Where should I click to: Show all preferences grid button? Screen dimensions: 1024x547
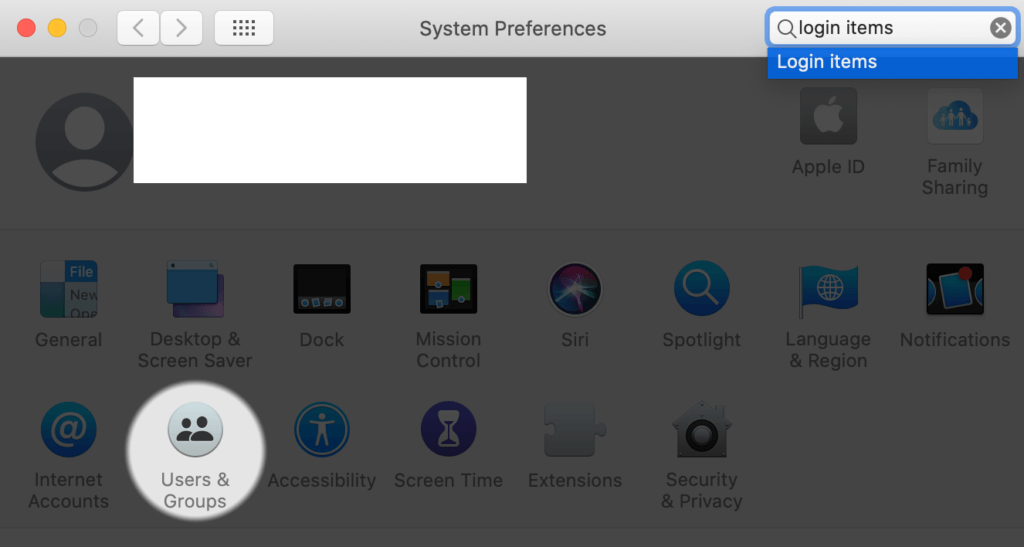tap(244, 28)
